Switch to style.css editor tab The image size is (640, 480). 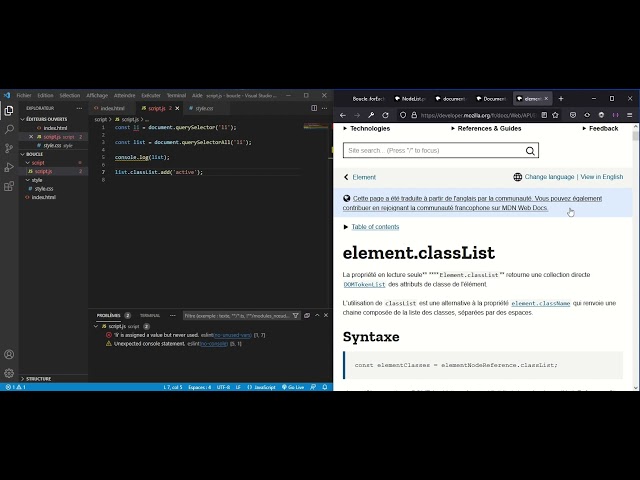pos(202,109)
